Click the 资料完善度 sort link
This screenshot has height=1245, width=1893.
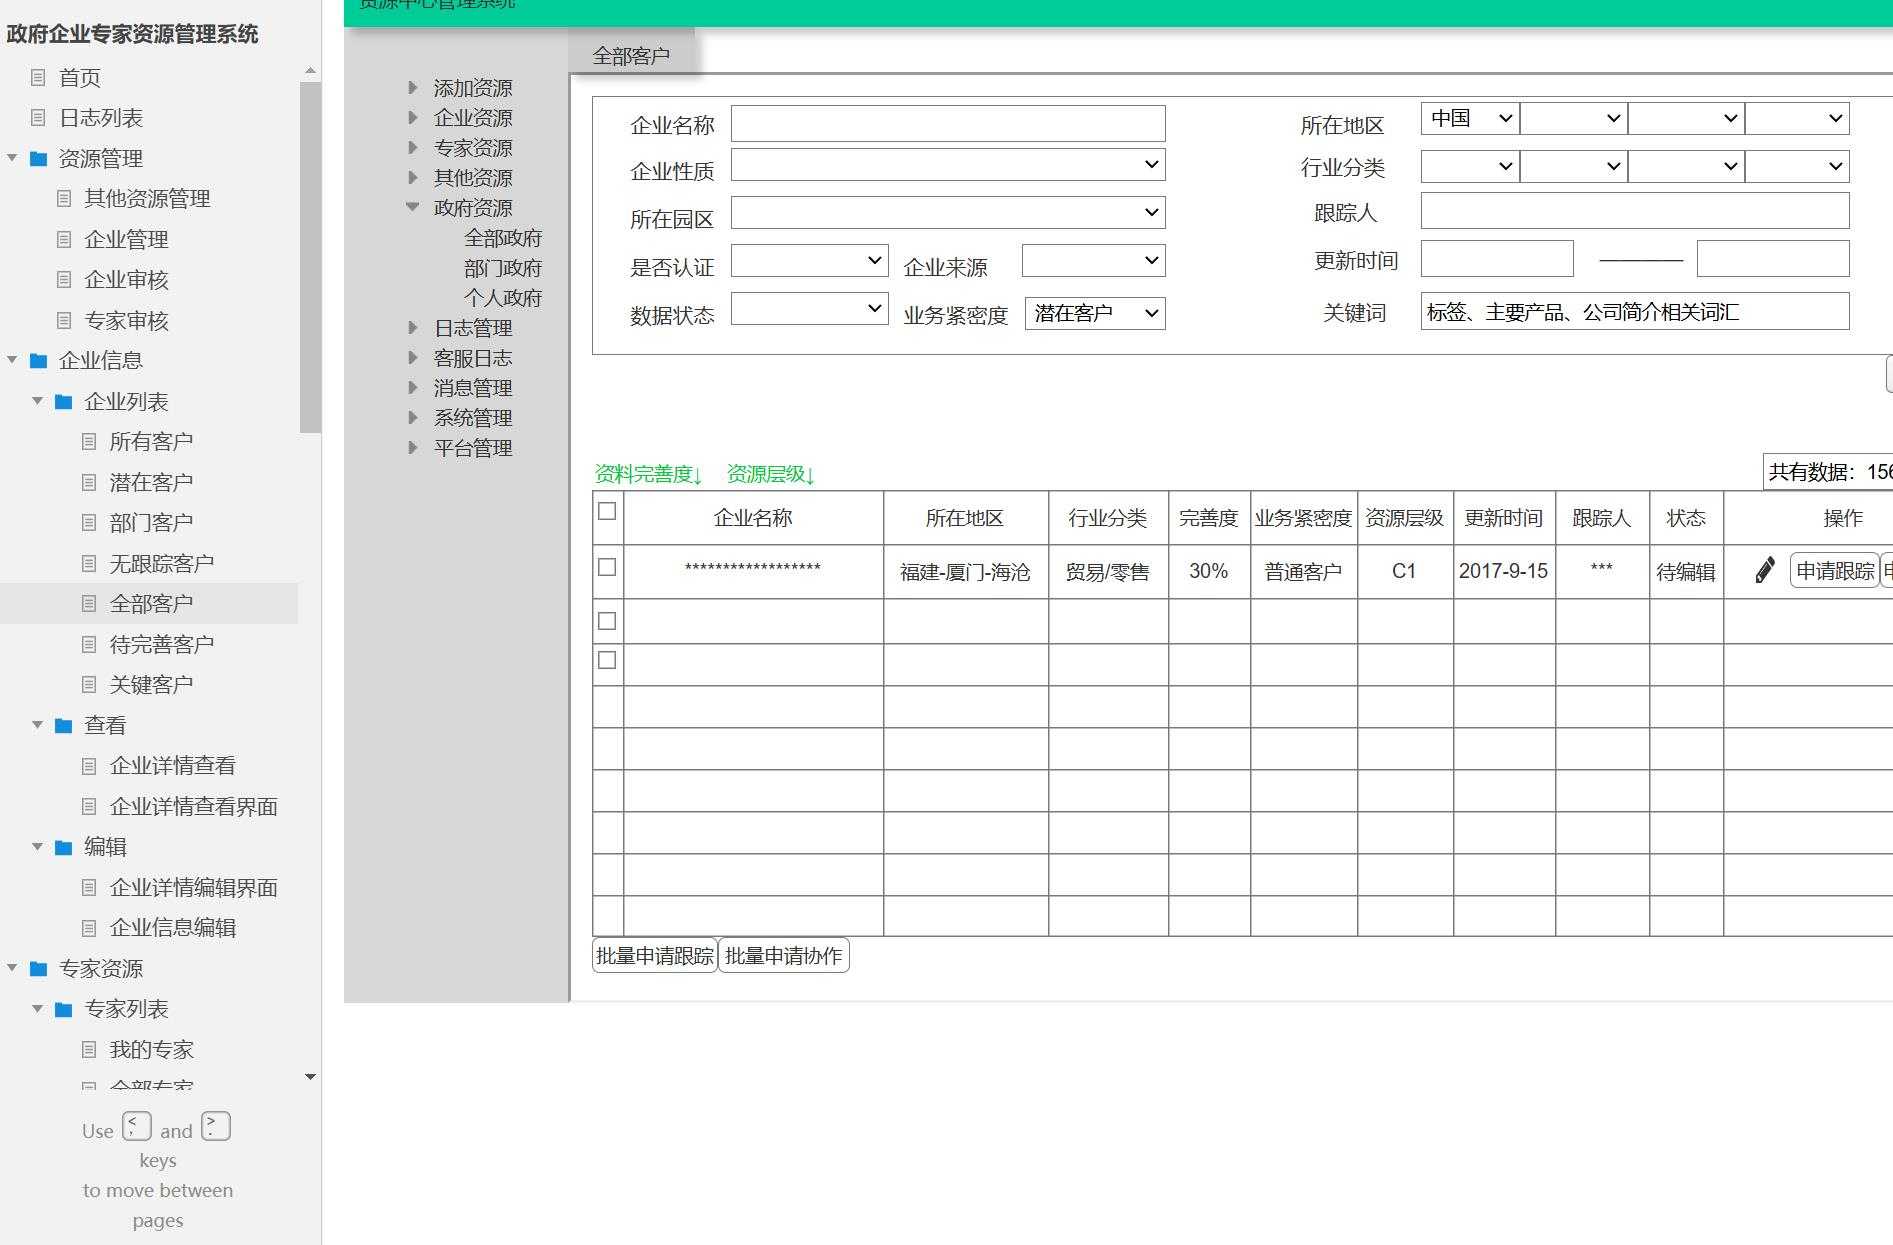tap(648, 474)
